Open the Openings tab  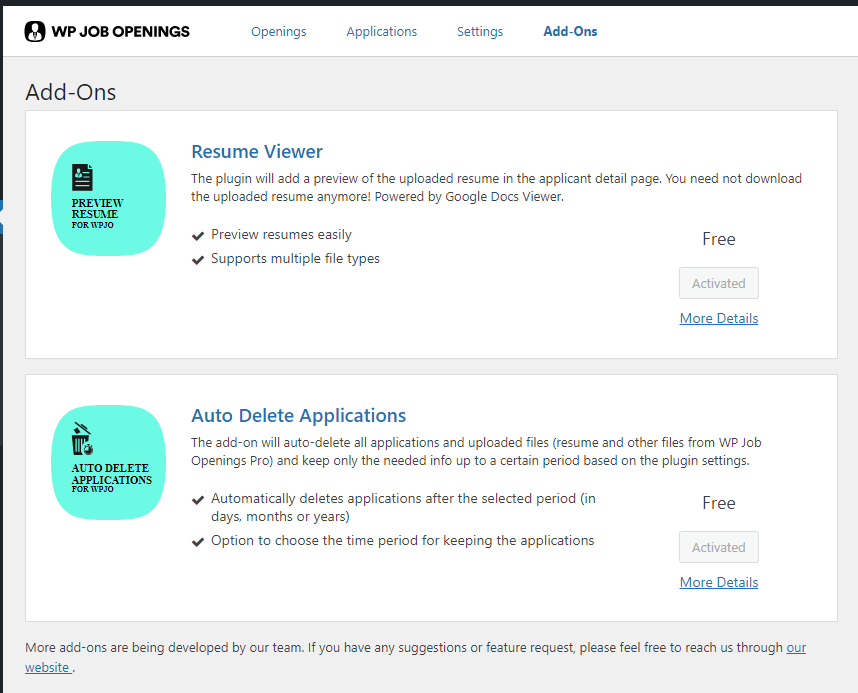279,32
